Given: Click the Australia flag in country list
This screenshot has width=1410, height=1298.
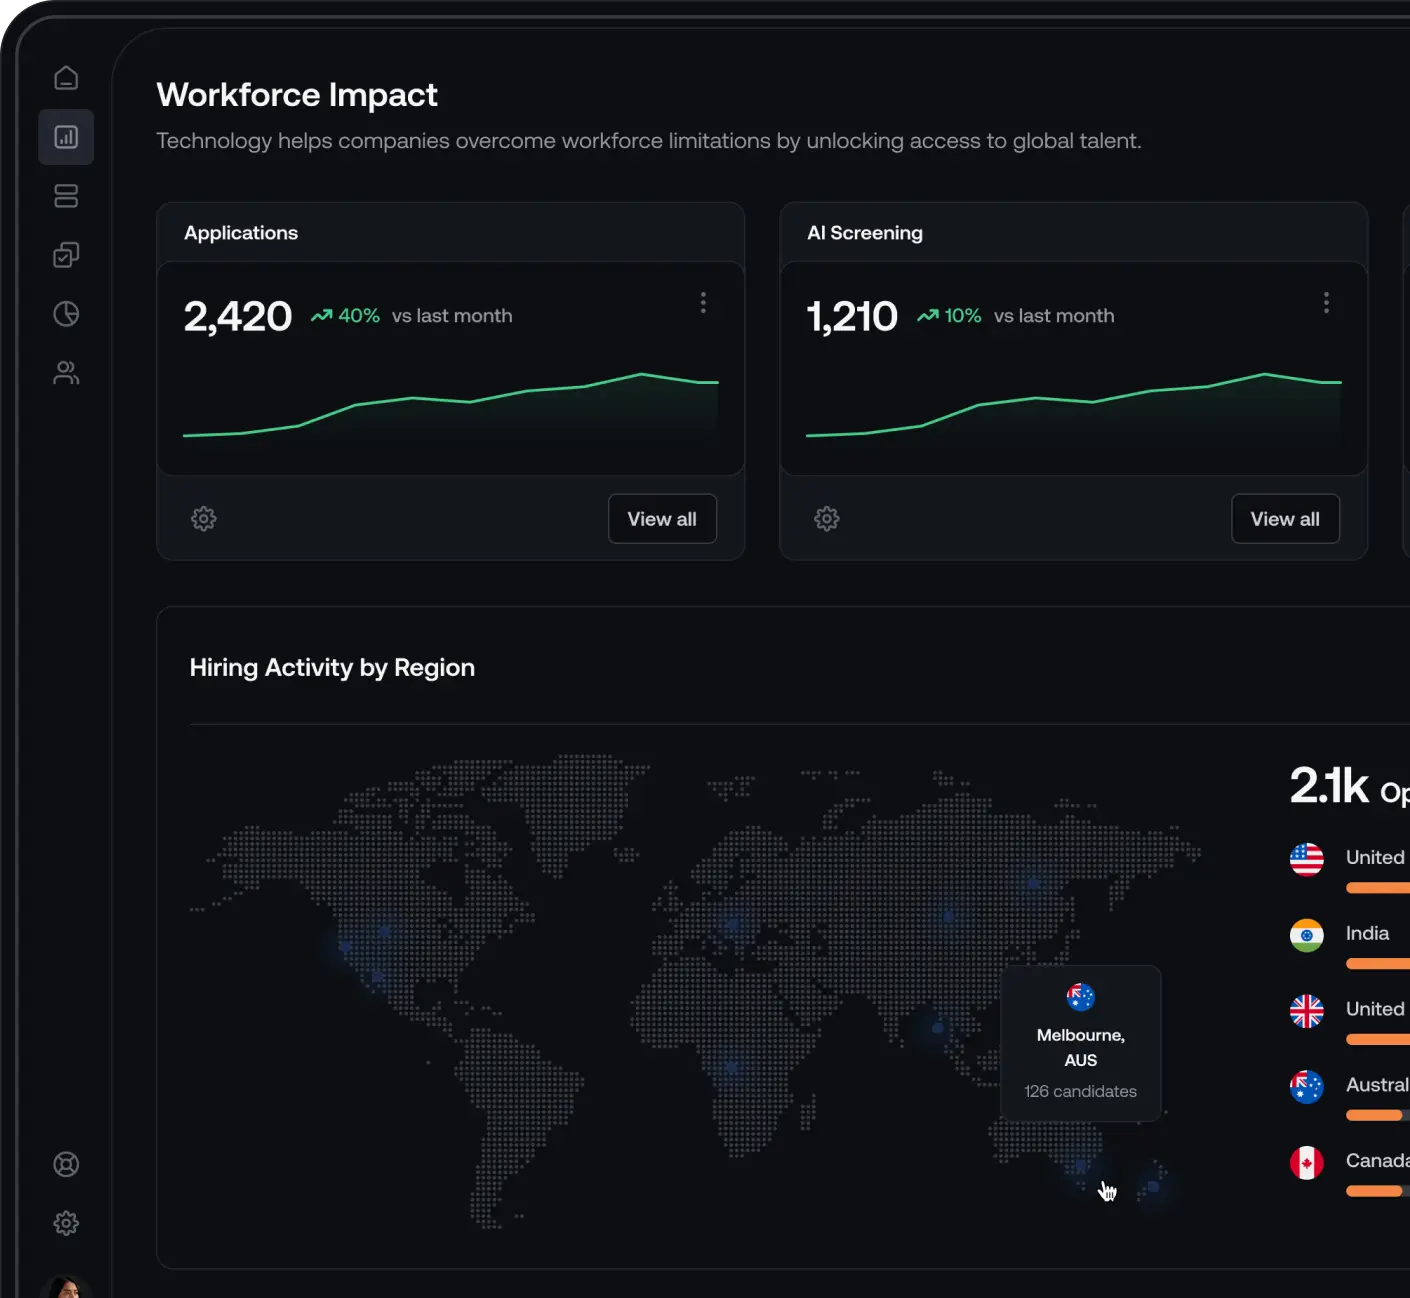Looking at the screenshot, I should 1307,1086.
